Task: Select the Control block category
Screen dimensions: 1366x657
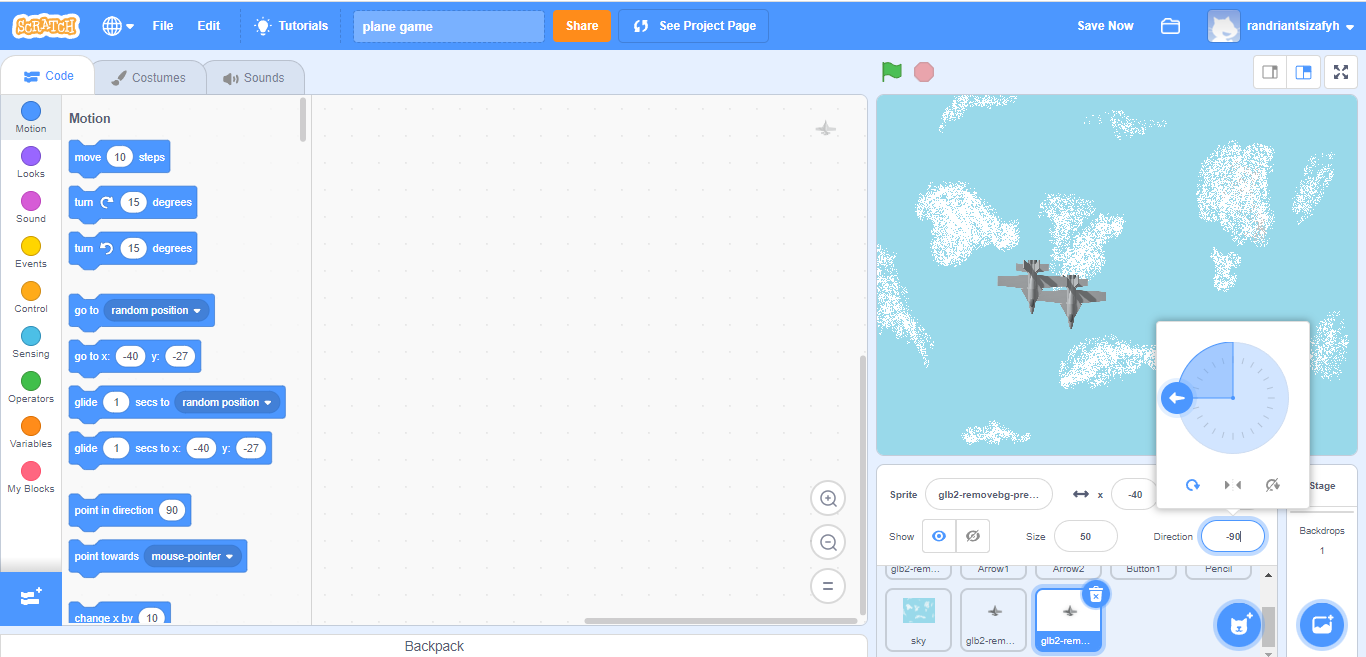Action: pyautogui.click(x=31, y=297)
